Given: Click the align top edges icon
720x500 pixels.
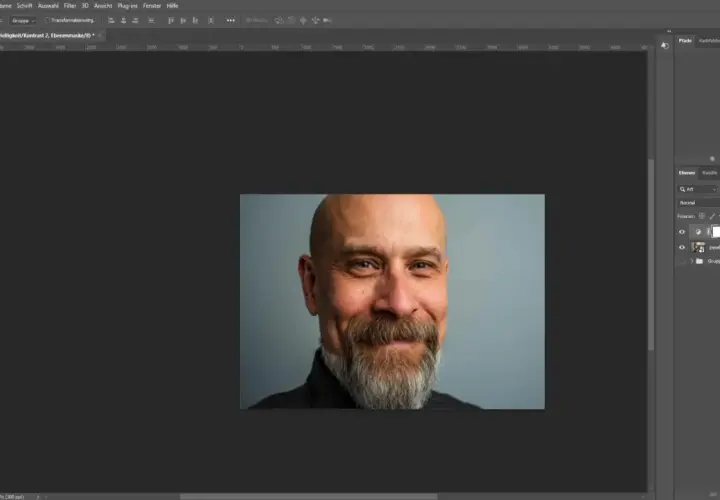Looking at the screenshot, I should (171, 20).
